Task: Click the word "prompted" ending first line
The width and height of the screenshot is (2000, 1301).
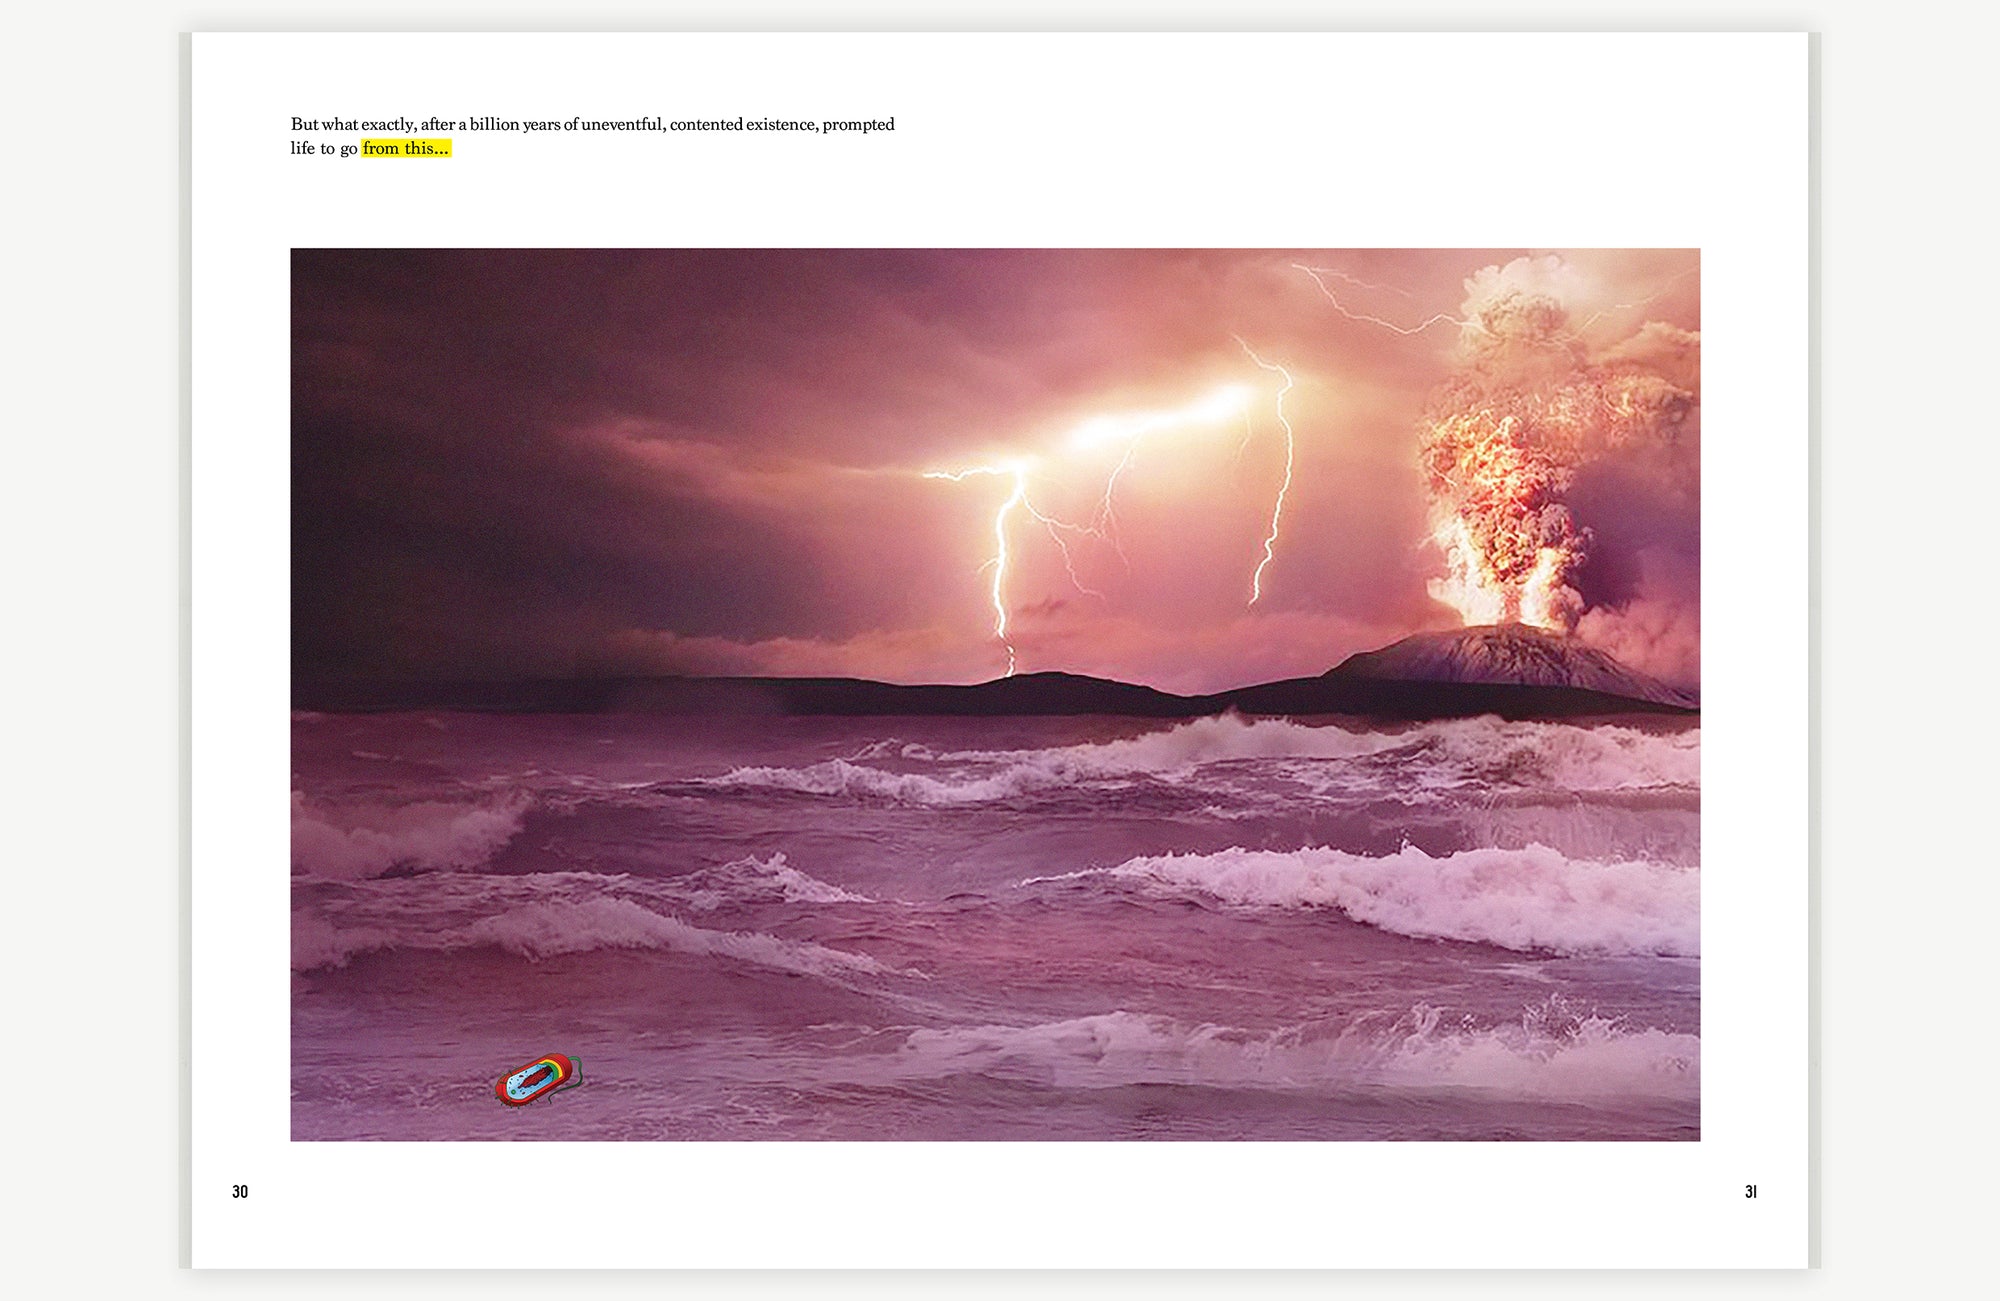Action: (x=858, y=125)
